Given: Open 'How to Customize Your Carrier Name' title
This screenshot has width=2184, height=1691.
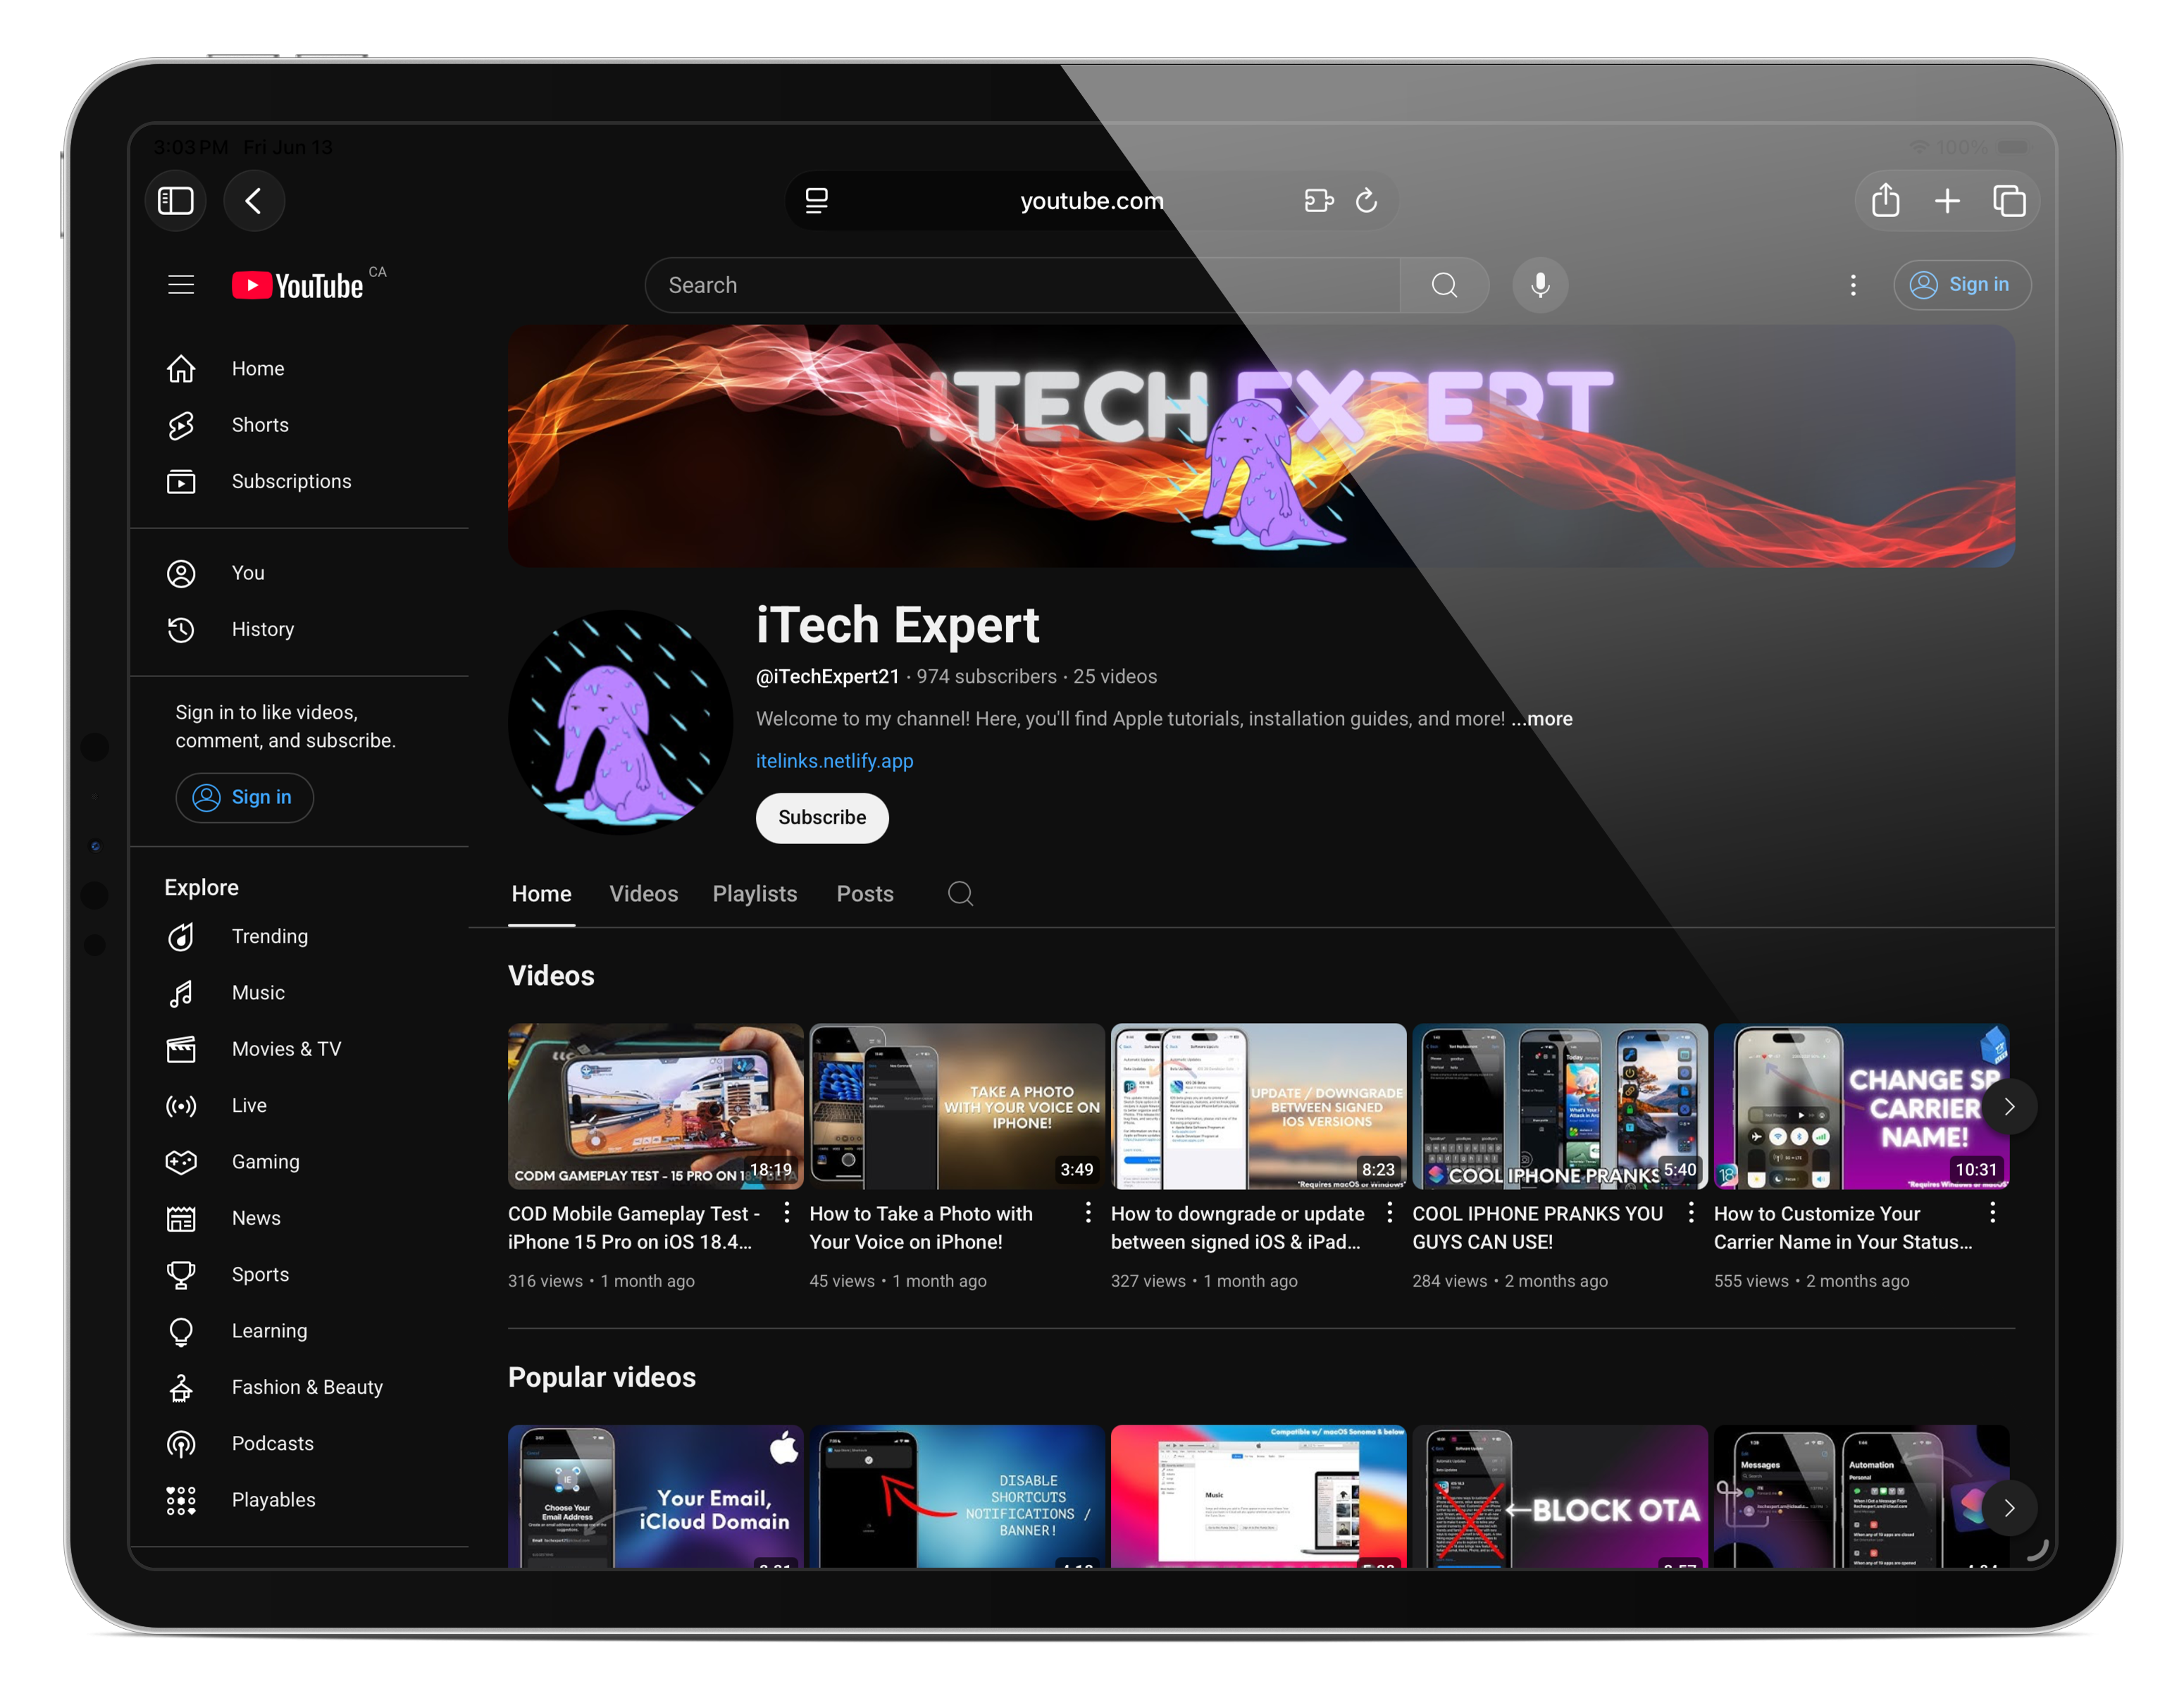Looking at the screenshot, I should pos(1843,1228).
